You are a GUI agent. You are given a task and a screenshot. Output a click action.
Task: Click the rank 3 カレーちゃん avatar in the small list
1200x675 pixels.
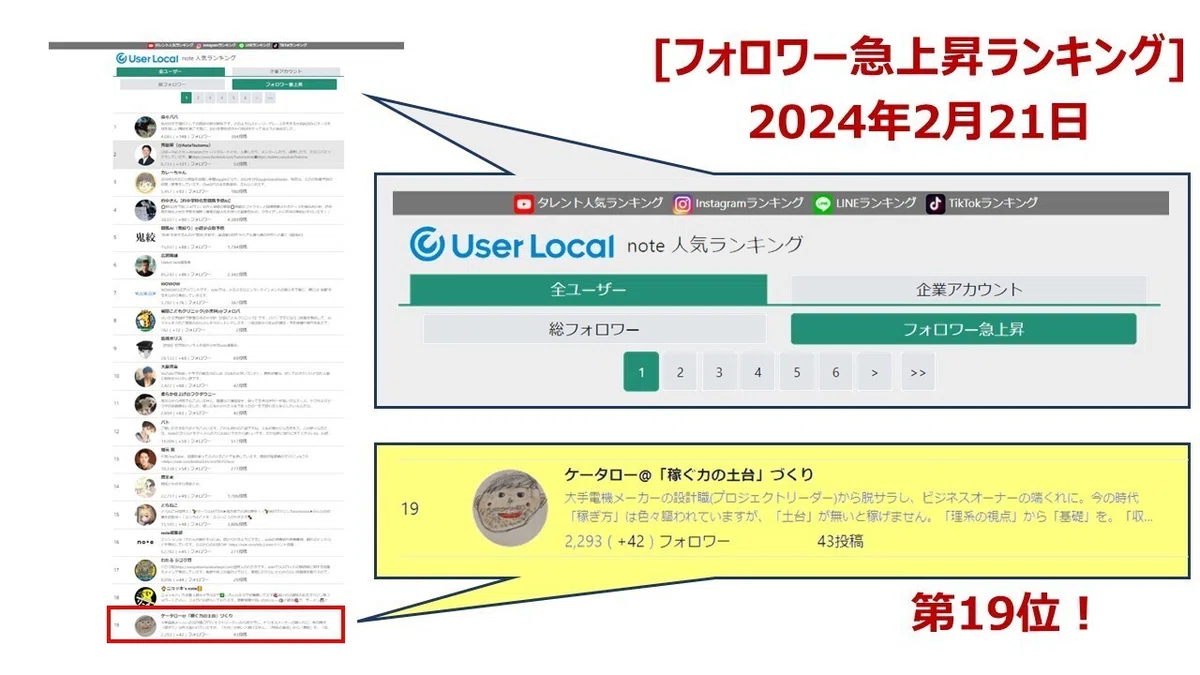[146, 183]
